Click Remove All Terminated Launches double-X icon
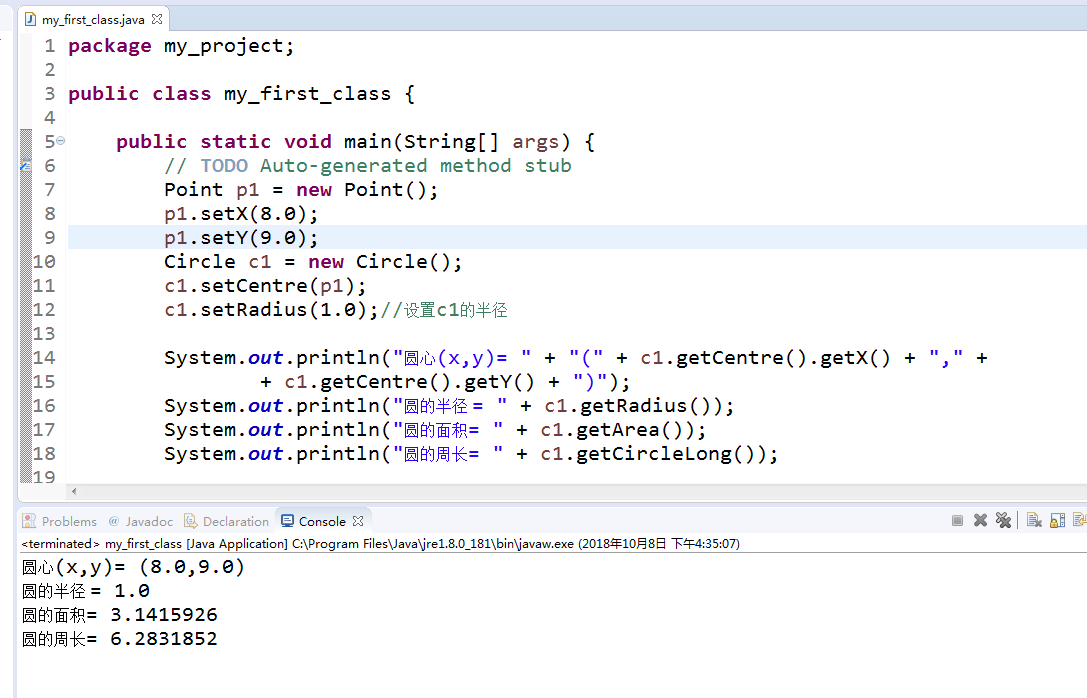1087x698 pixels. click(x=1003, y=521)
